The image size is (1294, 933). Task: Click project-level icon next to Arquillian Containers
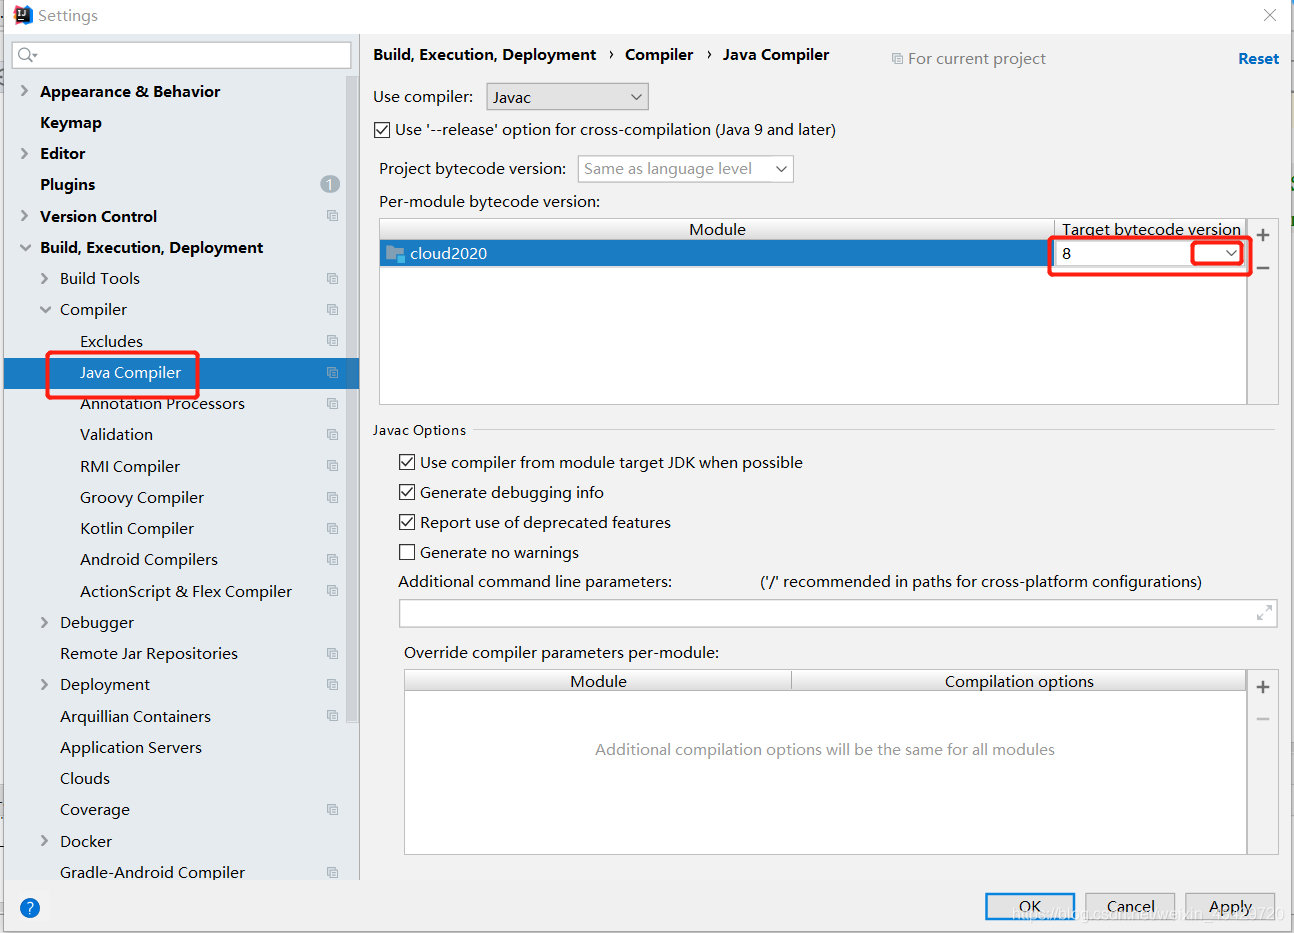(332, 716)
